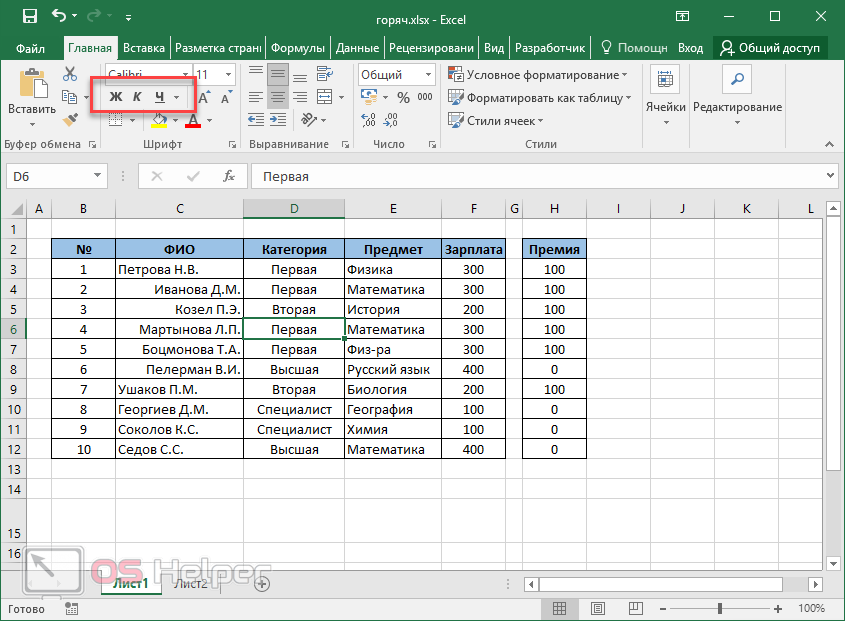
Task: Click the Общий доступ share button
Action: [770, 48]
